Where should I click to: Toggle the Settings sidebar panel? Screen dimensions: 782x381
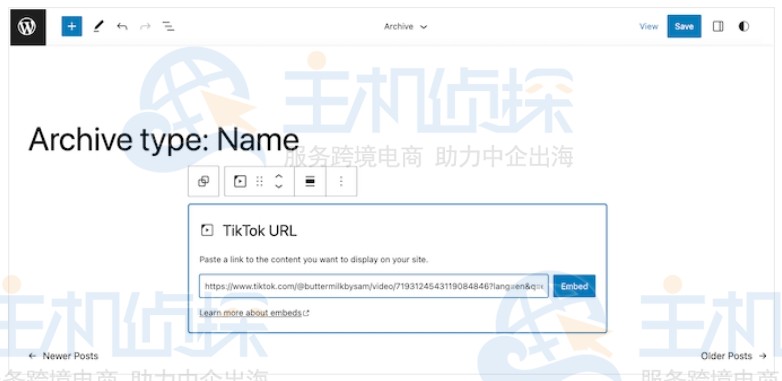pyautogui.click(x=718, y=26)
